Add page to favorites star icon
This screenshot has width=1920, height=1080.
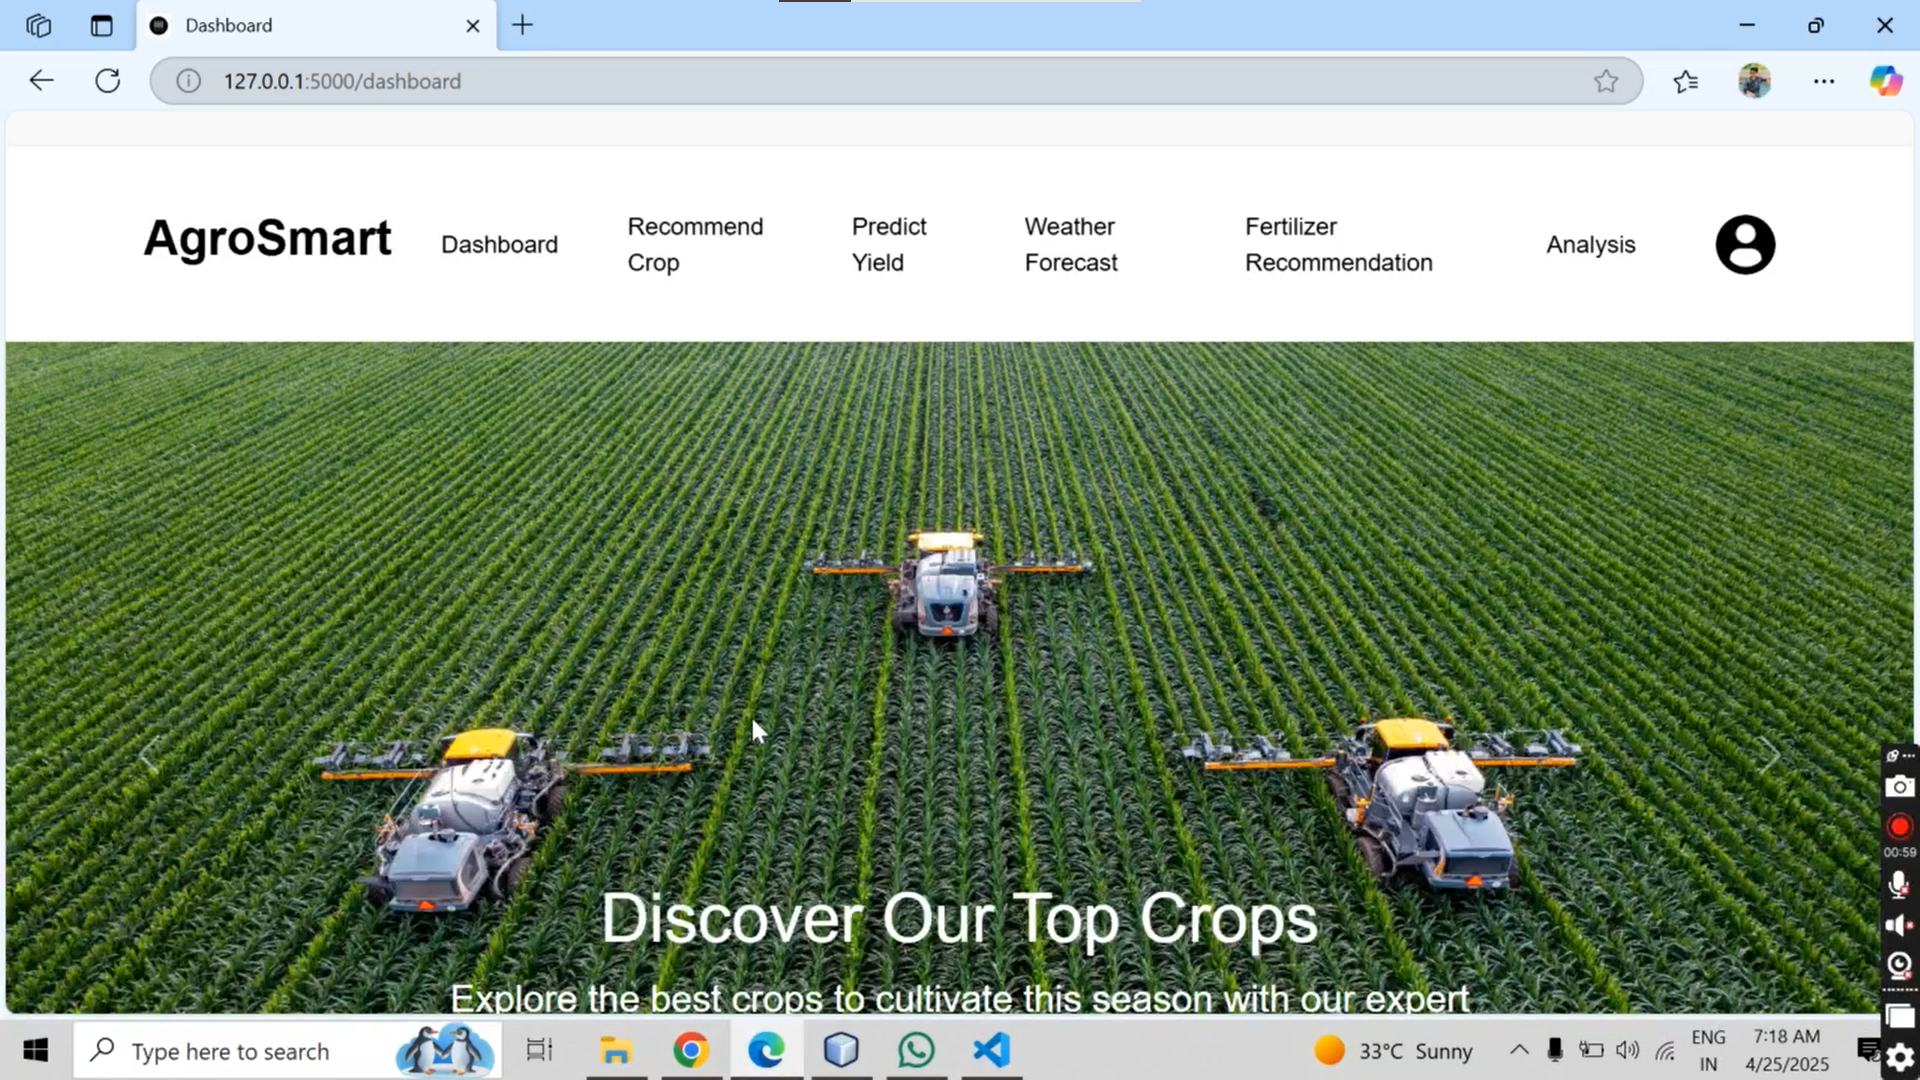click(x=1606, y=81)
